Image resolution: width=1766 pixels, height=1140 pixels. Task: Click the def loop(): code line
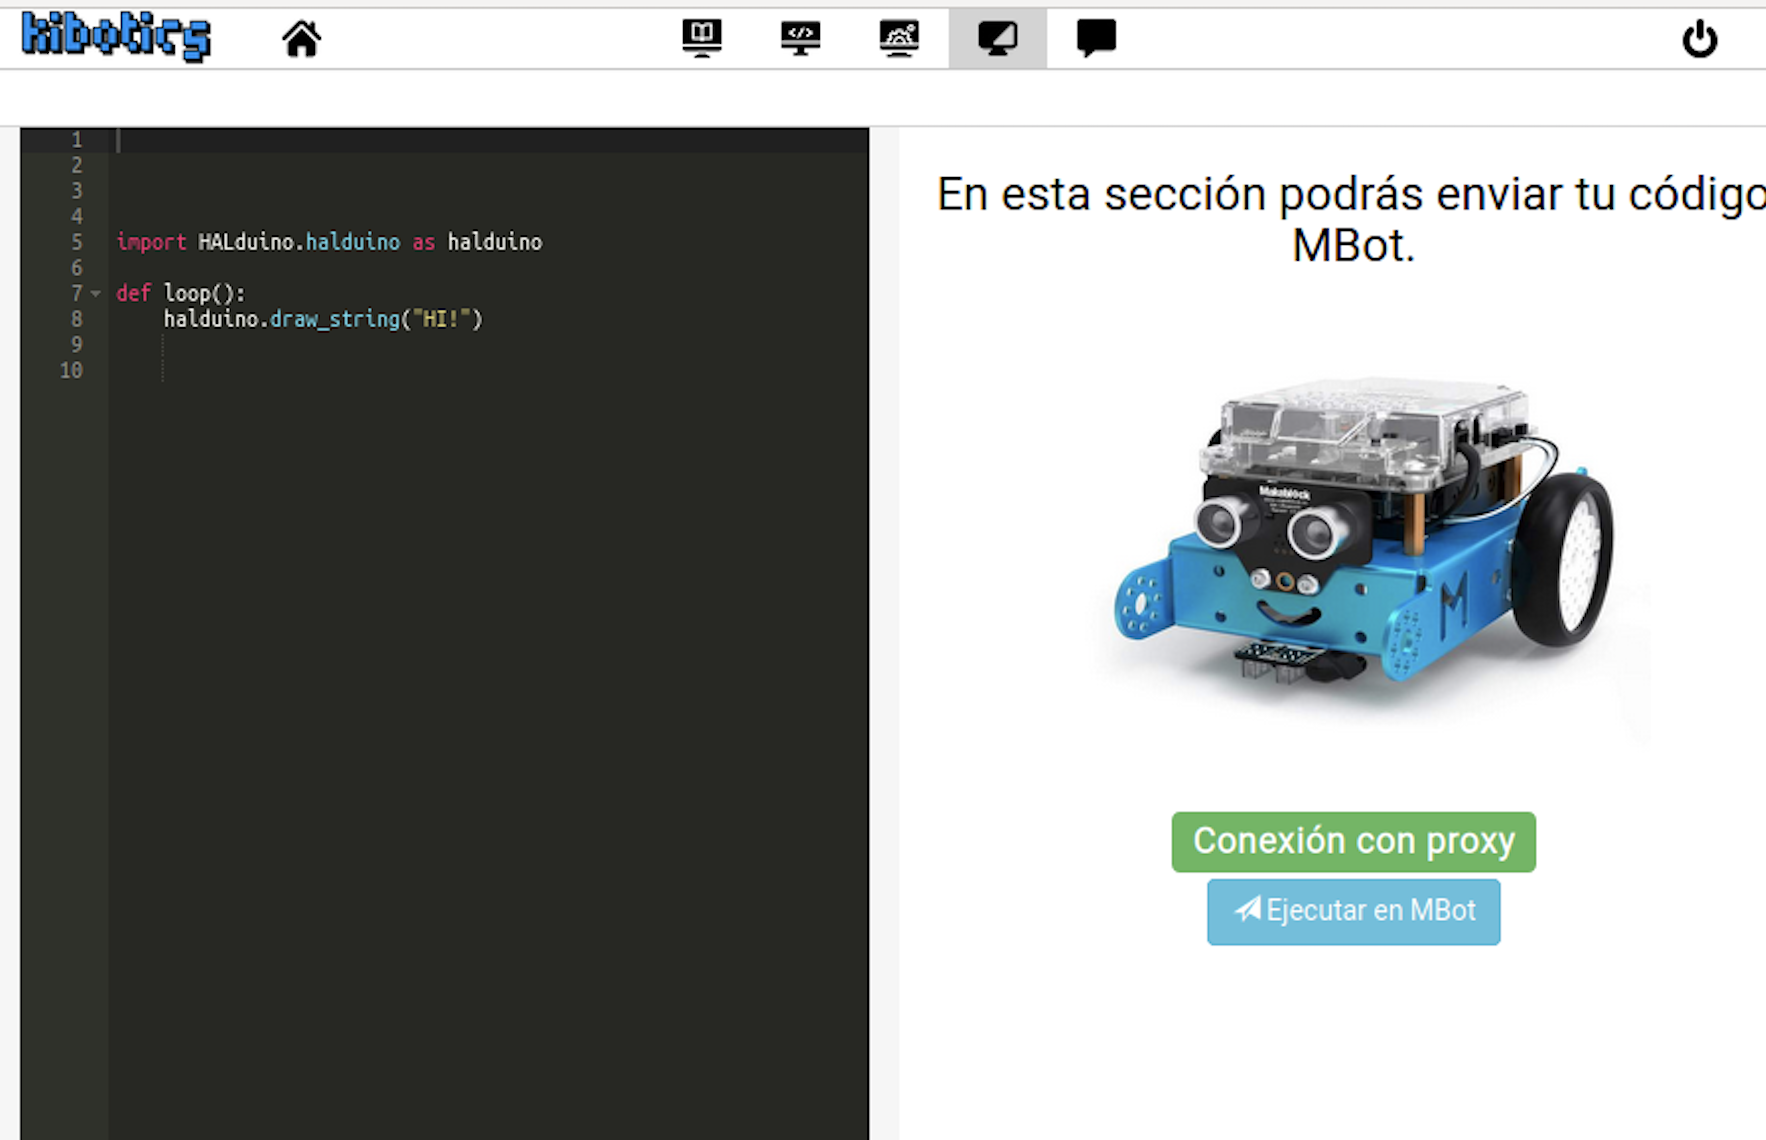click(180, 293)
